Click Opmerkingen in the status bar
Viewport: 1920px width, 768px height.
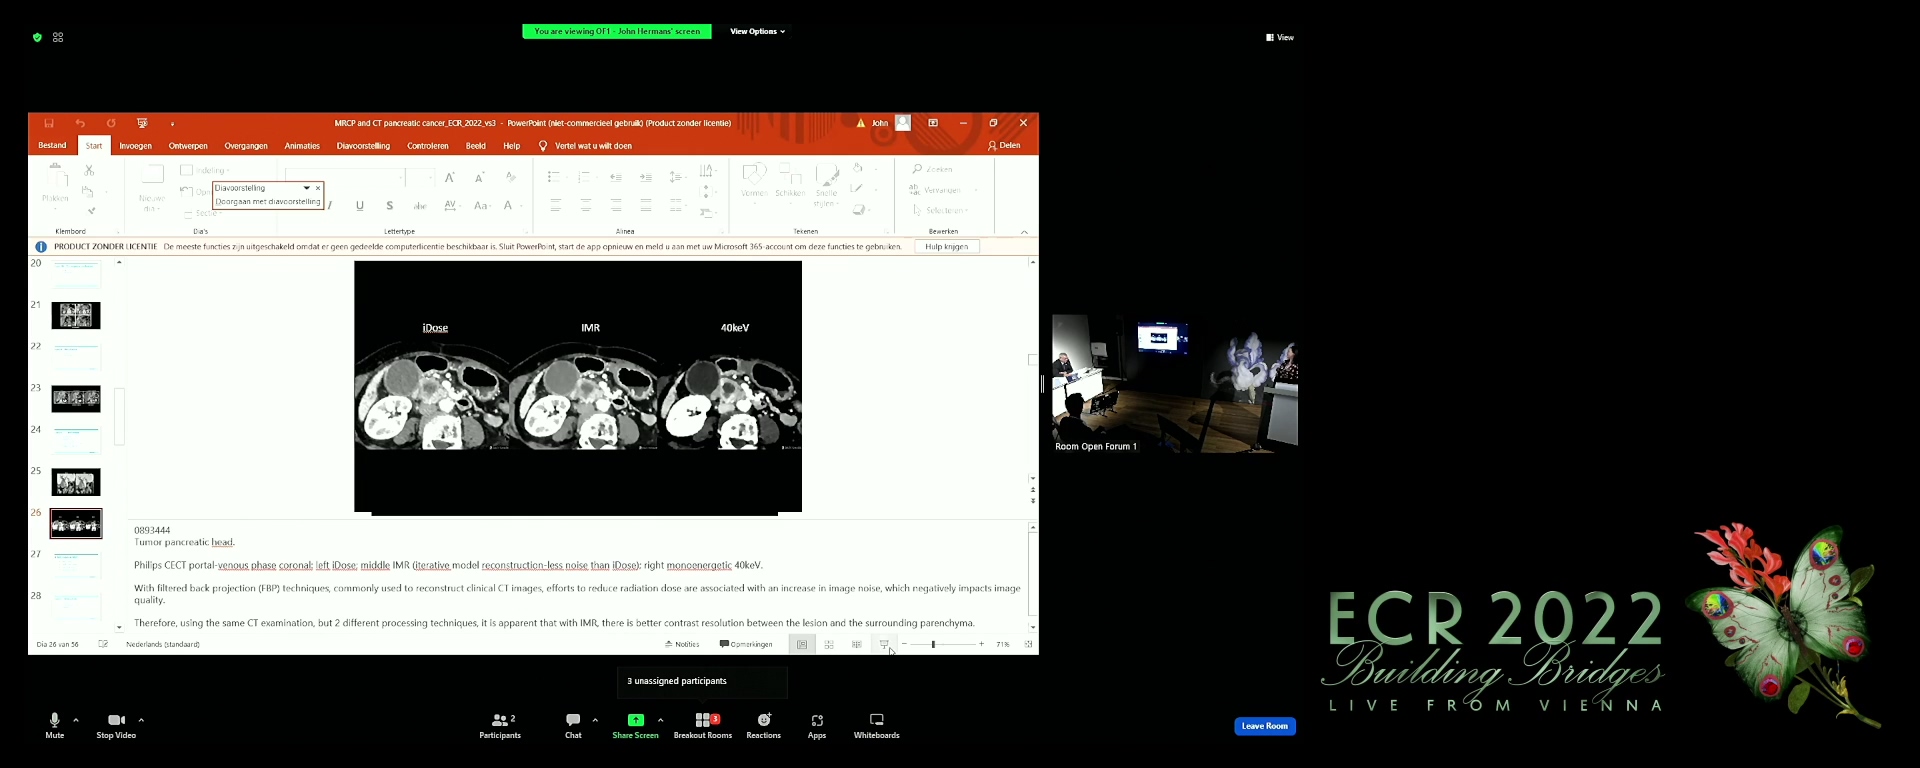[x=746, y=644]
